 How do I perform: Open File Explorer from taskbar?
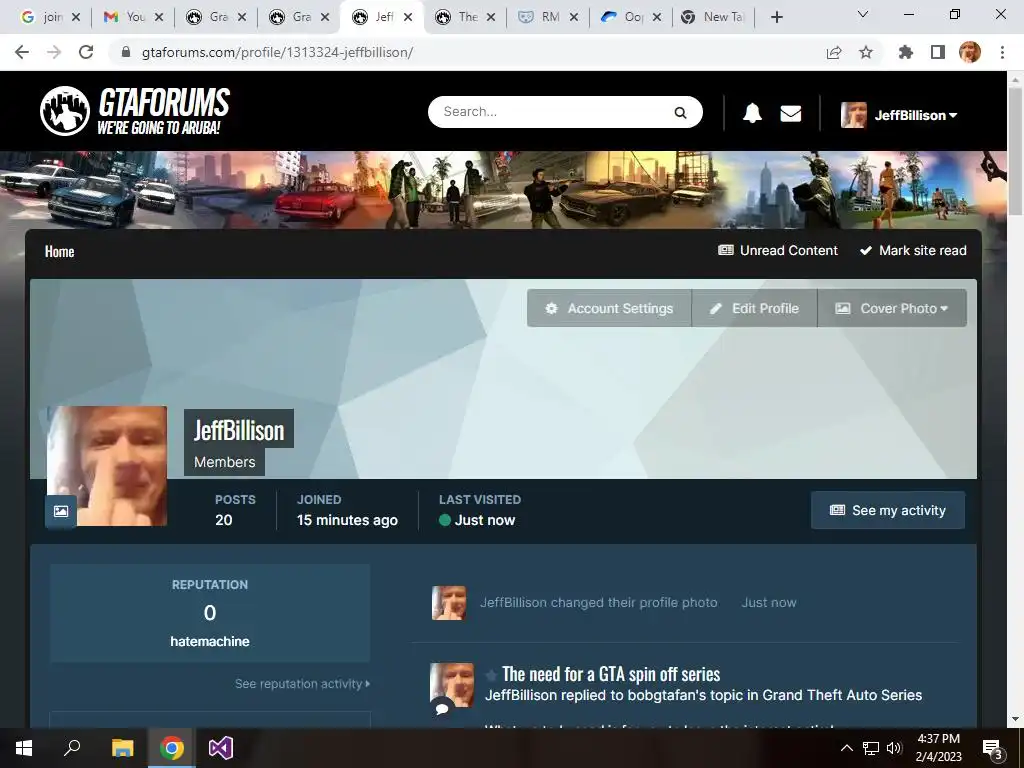coord(122,748)
